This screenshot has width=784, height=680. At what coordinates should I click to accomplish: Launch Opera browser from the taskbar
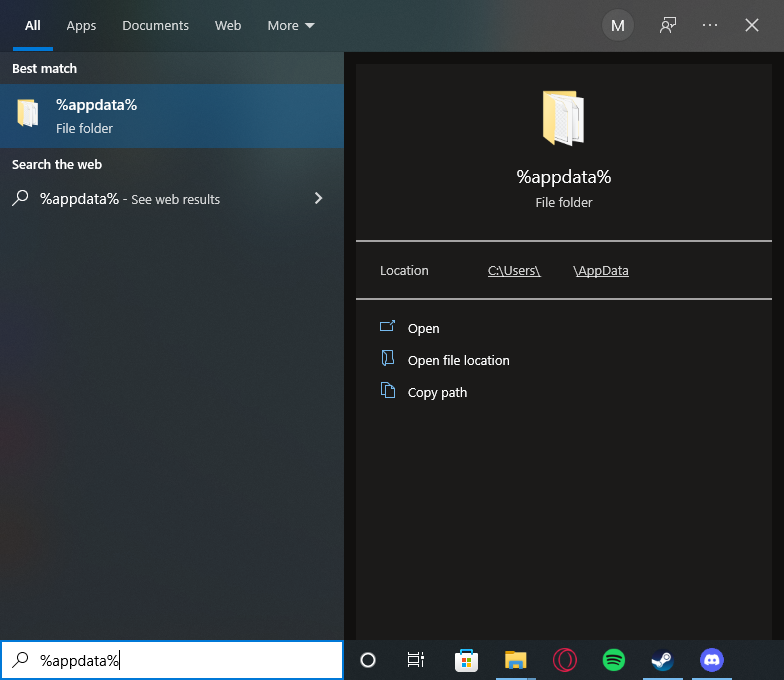coord(564,660)
